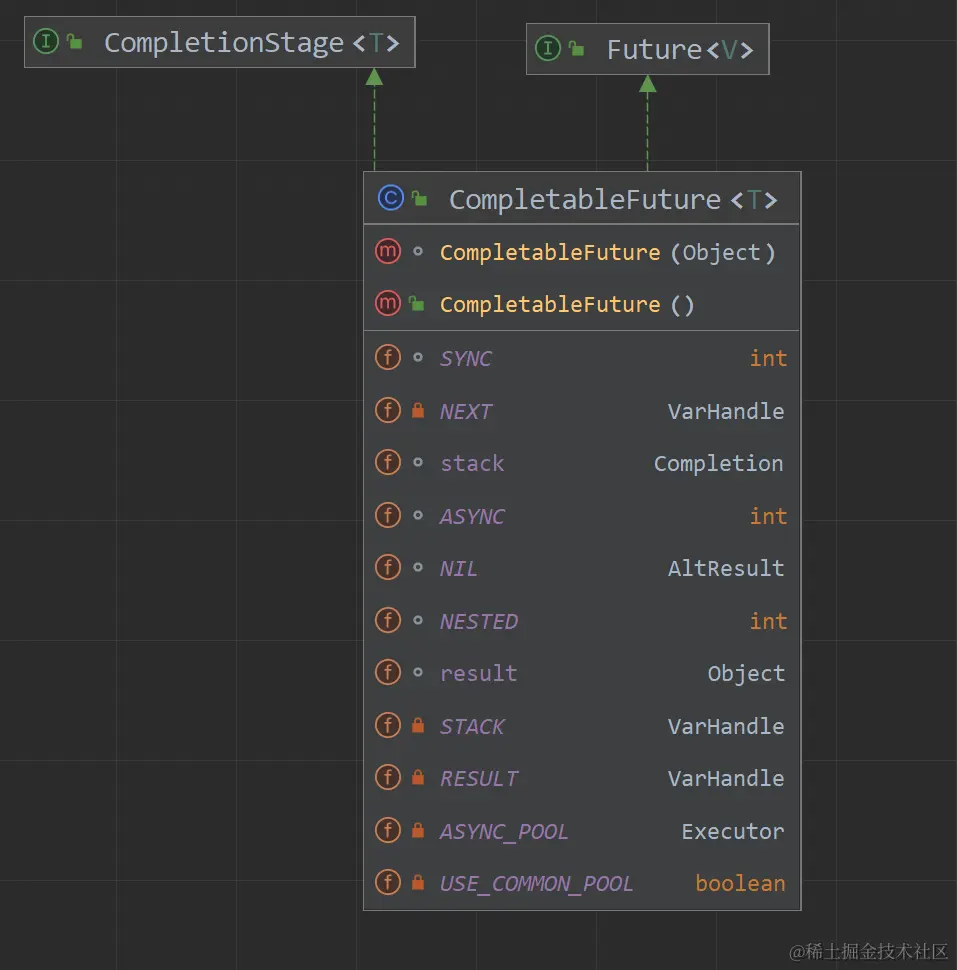The height and width of the screenshot is (970, 957).
Task: Click the field icon for NIL
Action: pyautogui.click(x=388, y=567)
